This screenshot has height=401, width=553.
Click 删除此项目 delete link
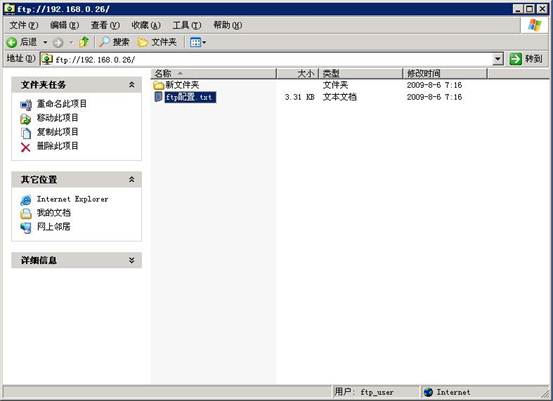click(x=57, y=146)
